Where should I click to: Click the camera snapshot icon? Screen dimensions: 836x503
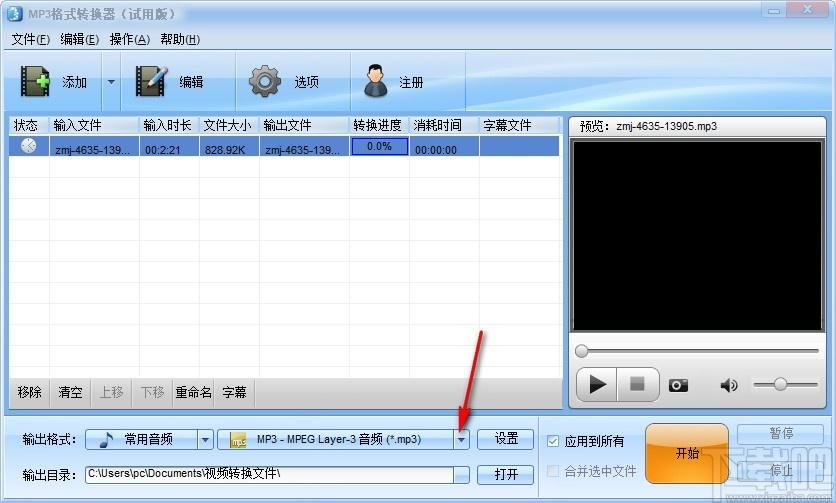678,385
